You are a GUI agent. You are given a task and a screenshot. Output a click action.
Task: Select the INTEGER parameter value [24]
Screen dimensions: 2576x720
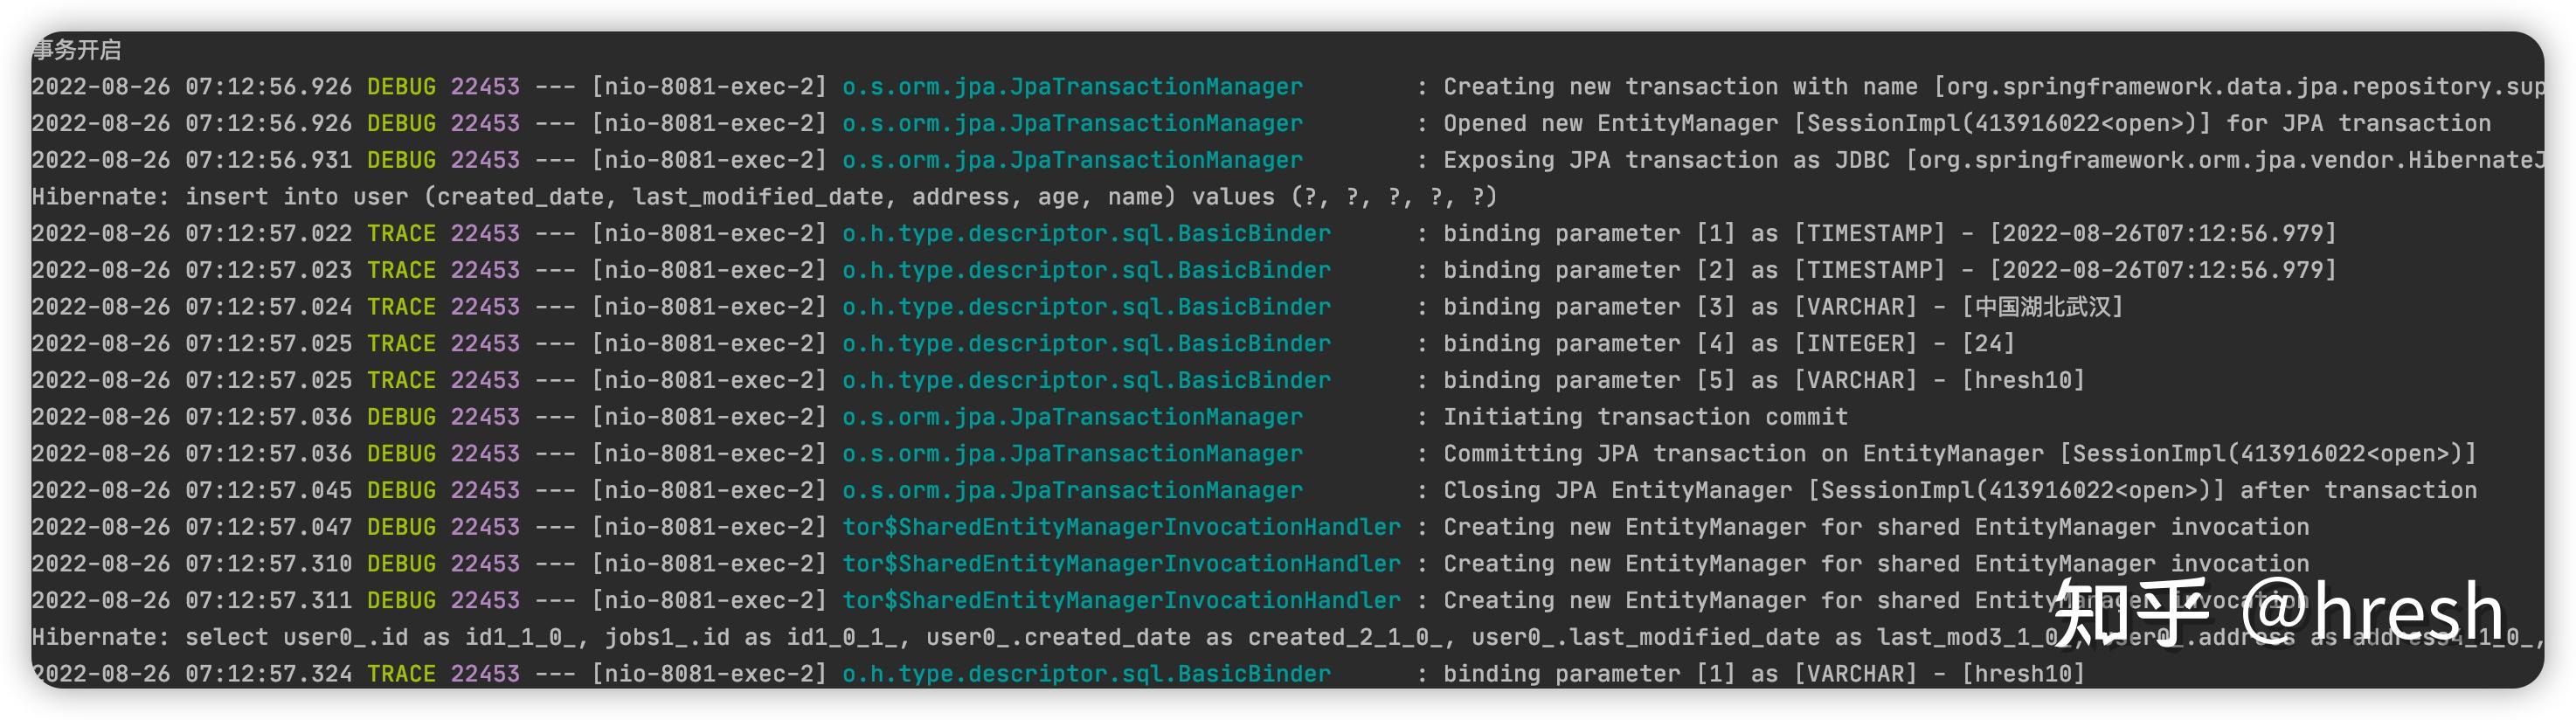click(1988, 344)
